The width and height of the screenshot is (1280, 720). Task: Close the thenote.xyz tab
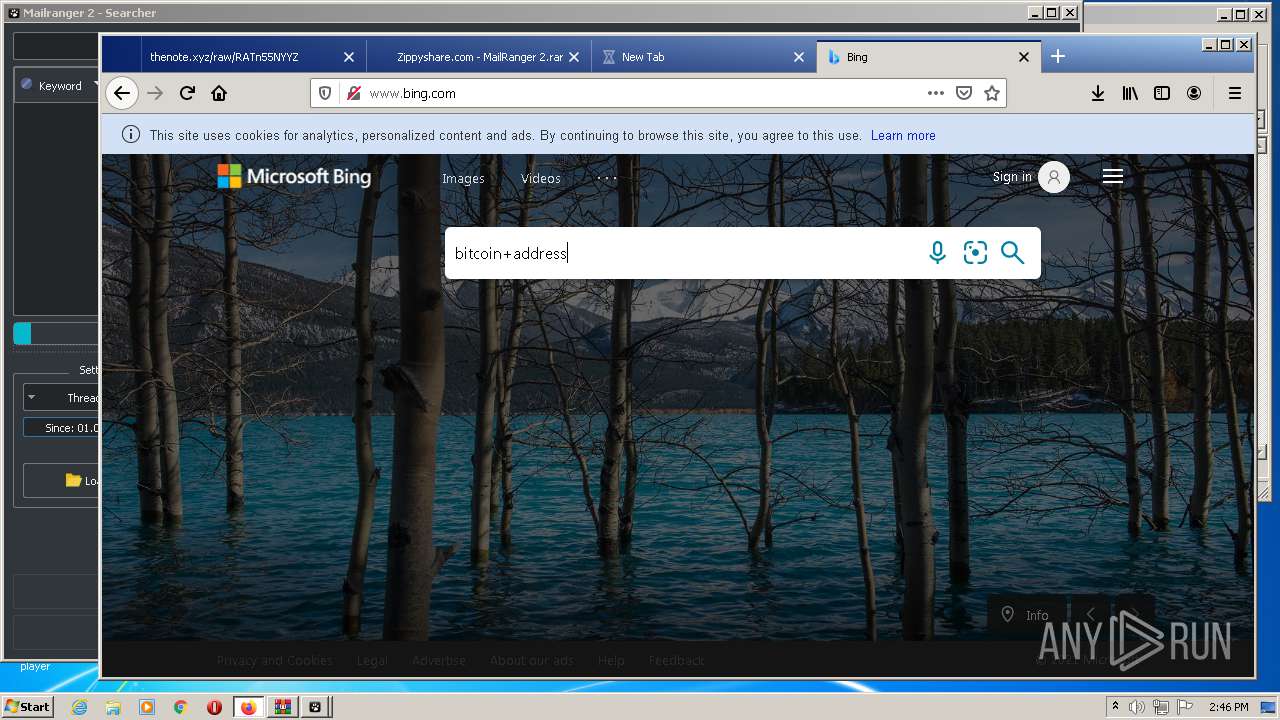coord(349,57)
